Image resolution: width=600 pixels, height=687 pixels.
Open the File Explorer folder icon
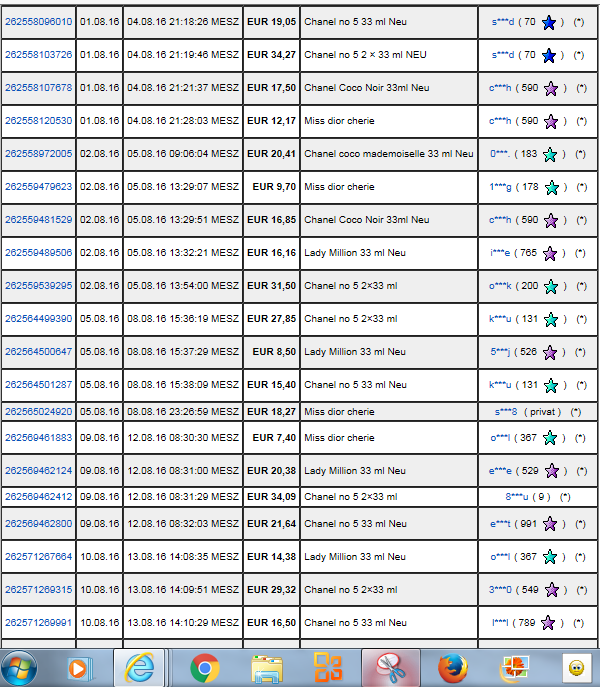click(266, 669)
